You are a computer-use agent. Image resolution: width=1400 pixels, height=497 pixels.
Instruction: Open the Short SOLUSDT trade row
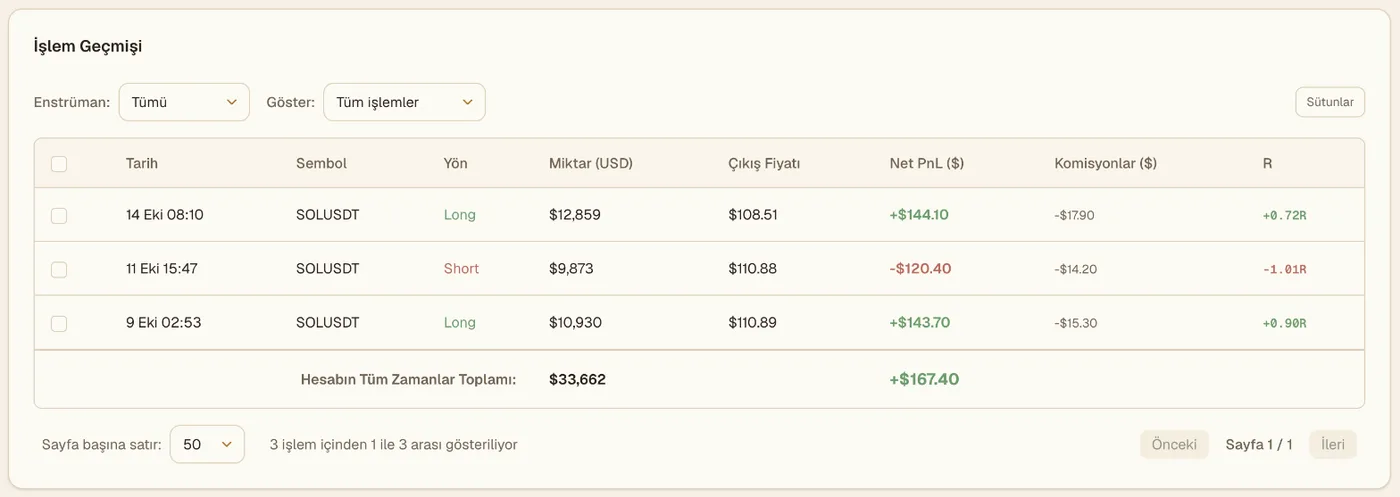pyautogui.click(x=699, y=269)
